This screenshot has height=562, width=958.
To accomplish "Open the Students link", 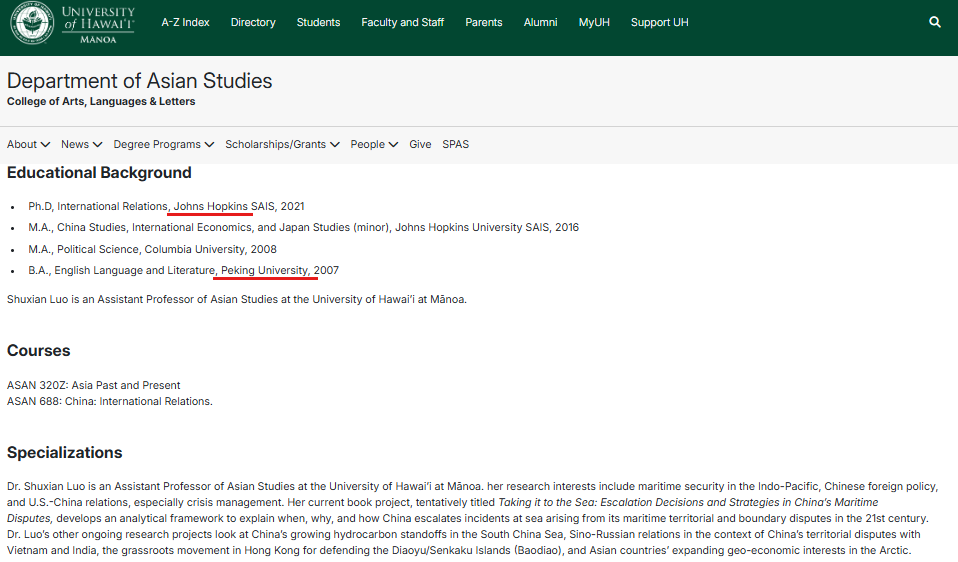I will [x=318, y=23].
